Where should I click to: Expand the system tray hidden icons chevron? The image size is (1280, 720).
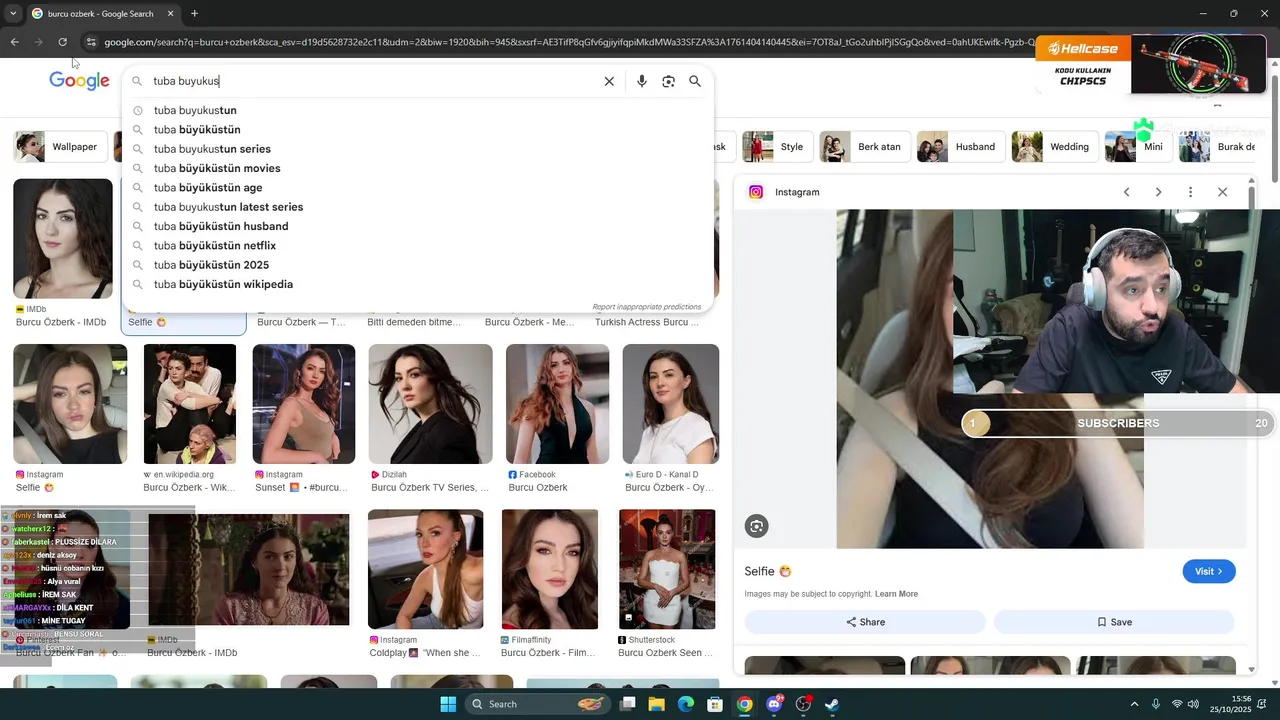coord(1134,704)
